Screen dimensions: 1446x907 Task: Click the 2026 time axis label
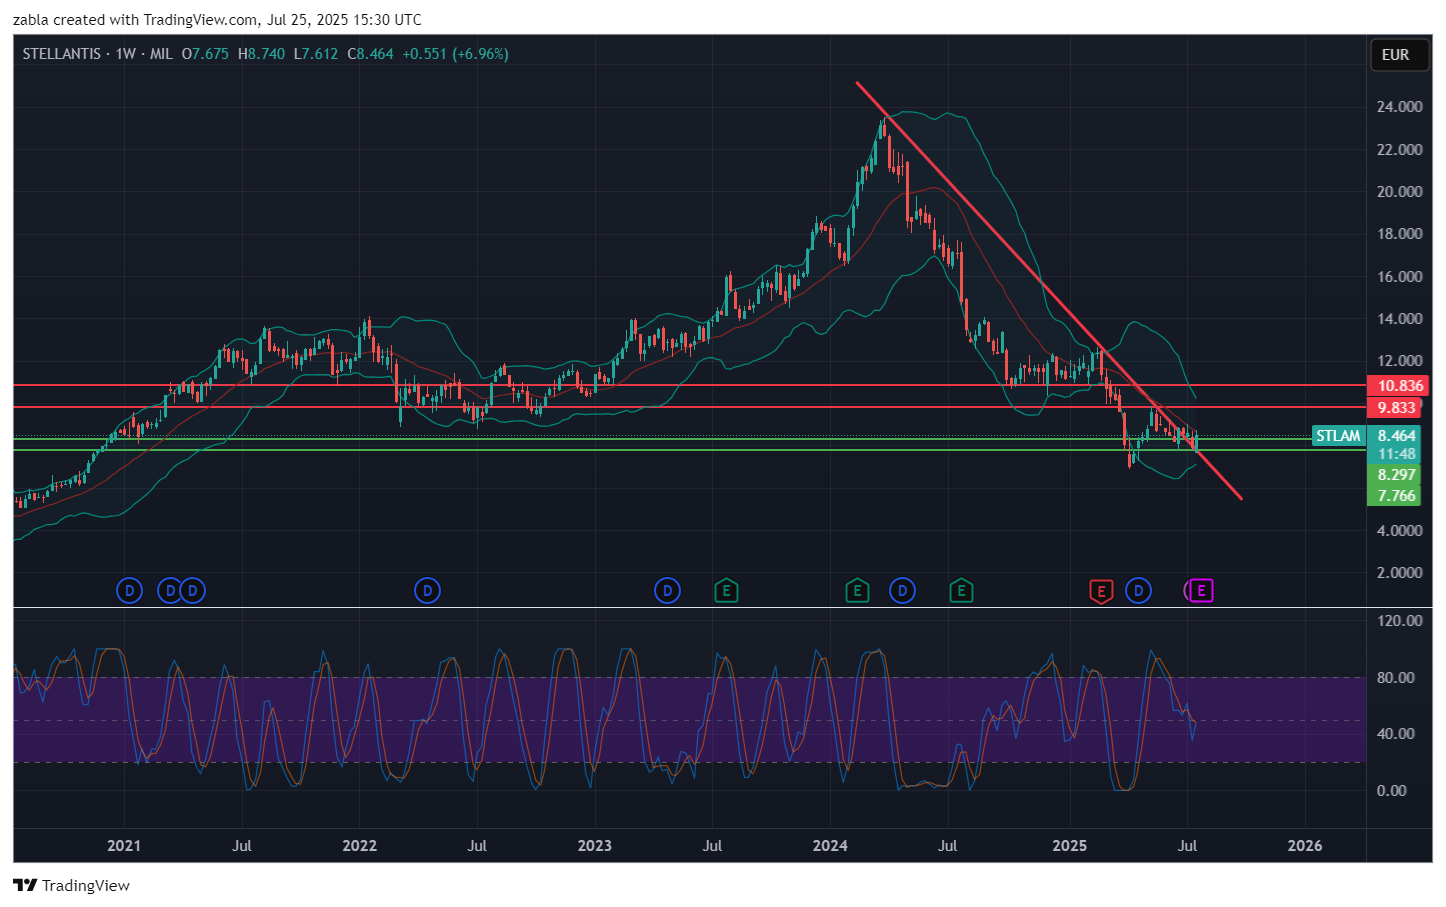point(1305,846)
